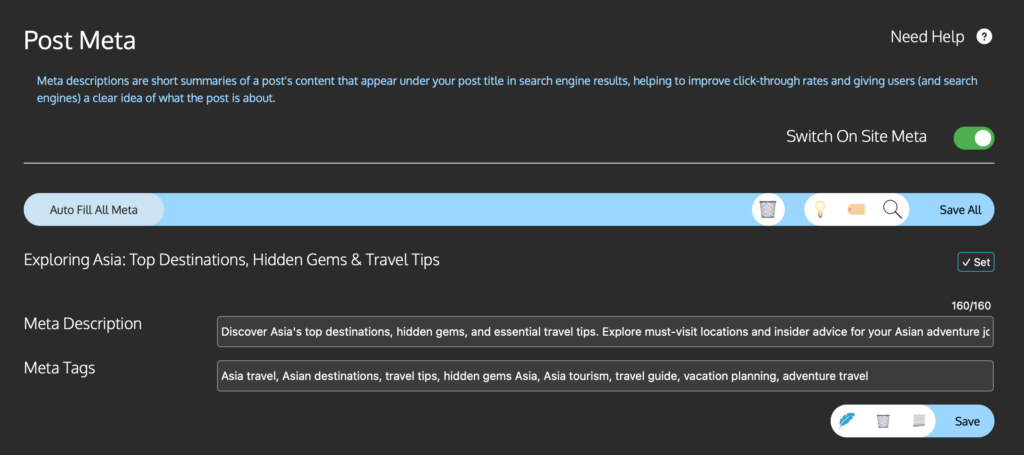This screenshot has width=1024, height=455.
Task: Toggle the Set checkbox for the post
Action: point(975,262)
